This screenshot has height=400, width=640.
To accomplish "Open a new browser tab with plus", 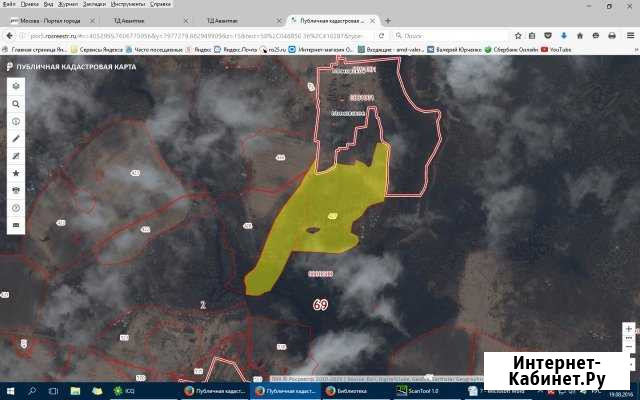I will pyautogui.click(x=388, y=20).
